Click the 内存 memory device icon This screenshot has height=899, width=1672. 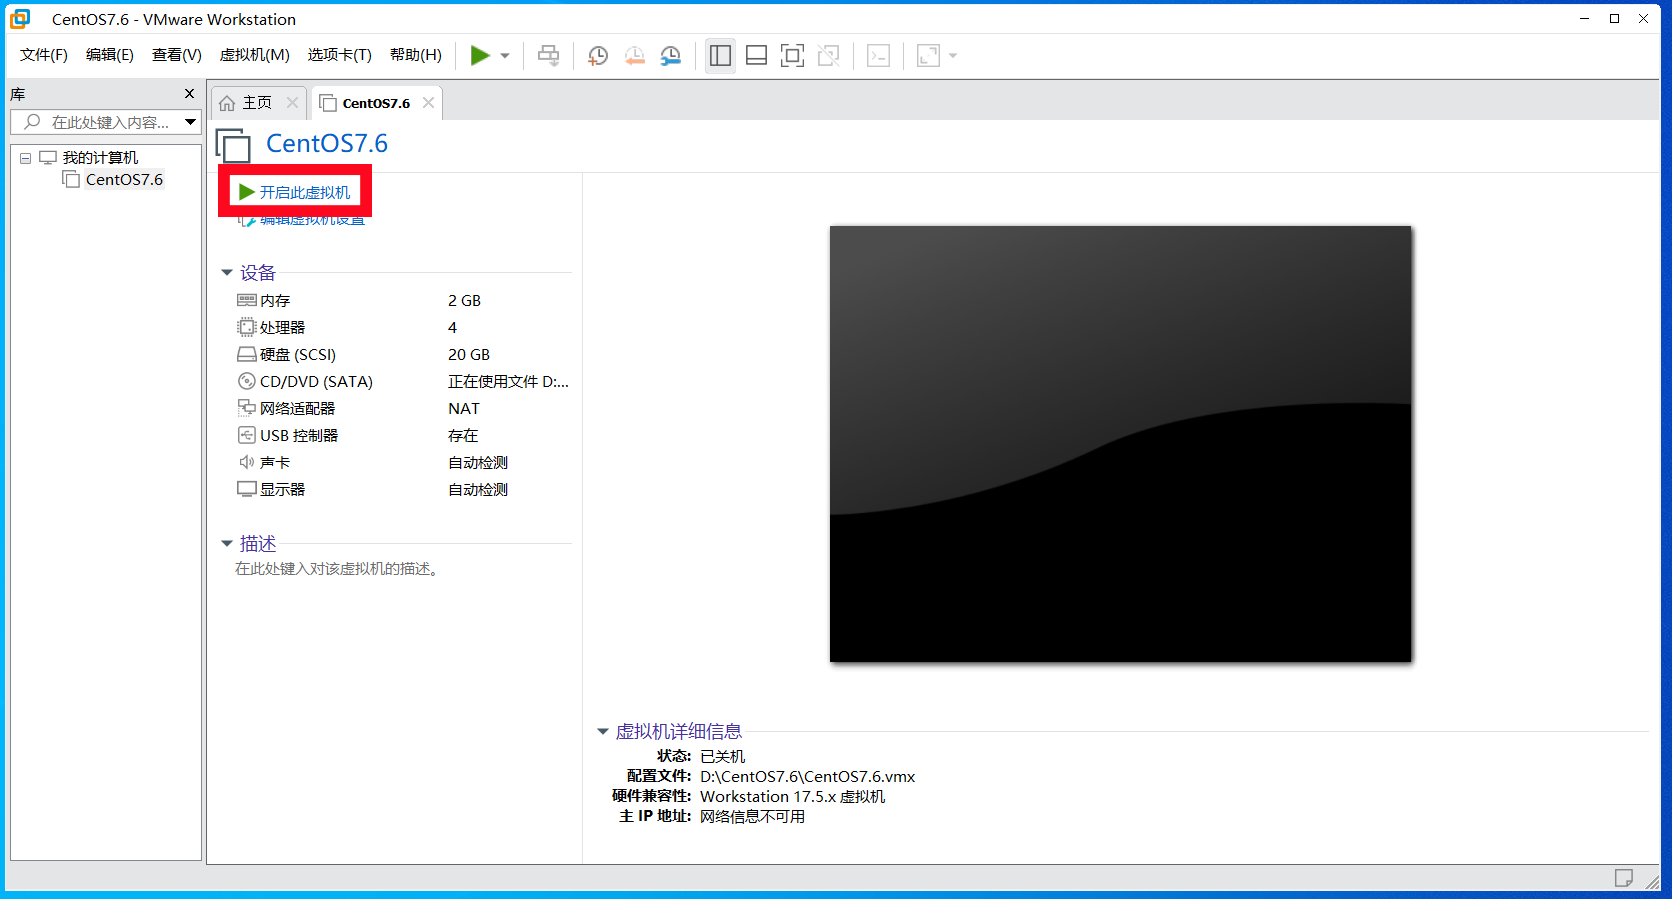pyautogui.click(x=247, y=300)
